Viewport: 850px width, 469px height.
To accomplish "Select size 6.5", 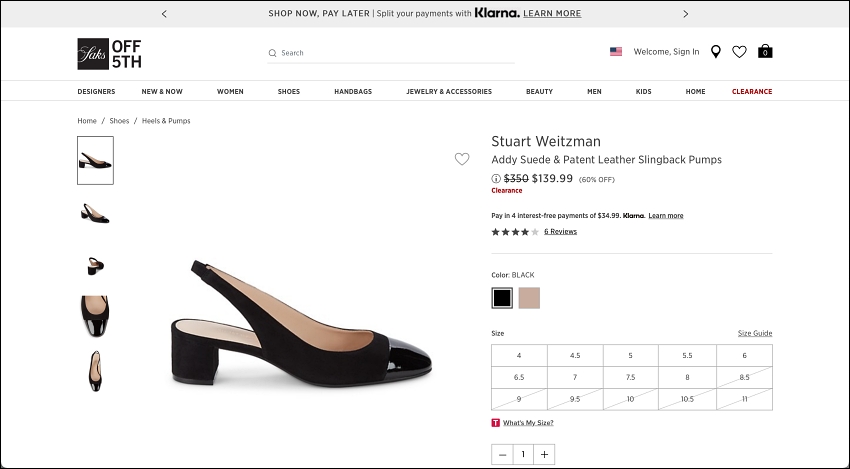I will click(519, 377).
